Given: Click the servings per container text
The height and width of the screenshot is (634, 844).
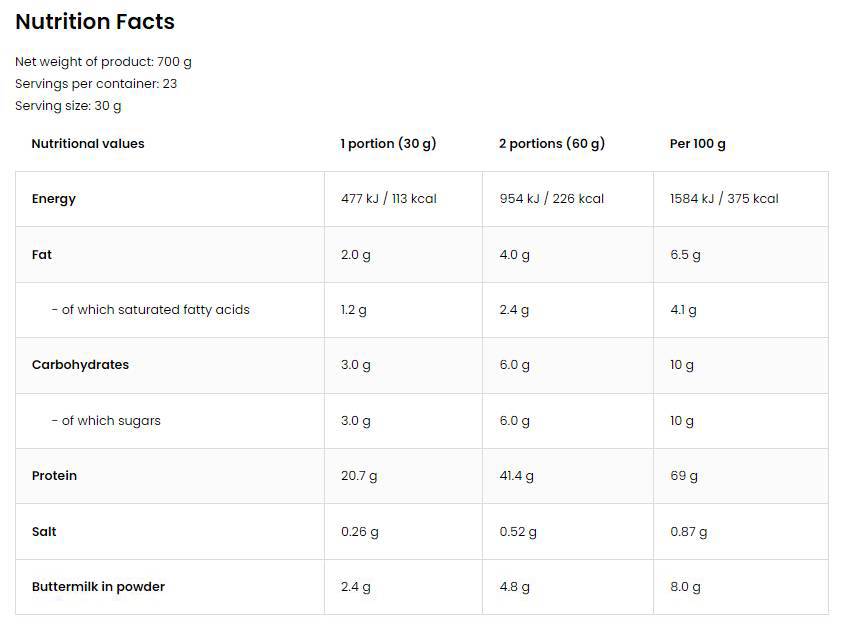Looking at the screenshot, I should [x=96, y=84].
